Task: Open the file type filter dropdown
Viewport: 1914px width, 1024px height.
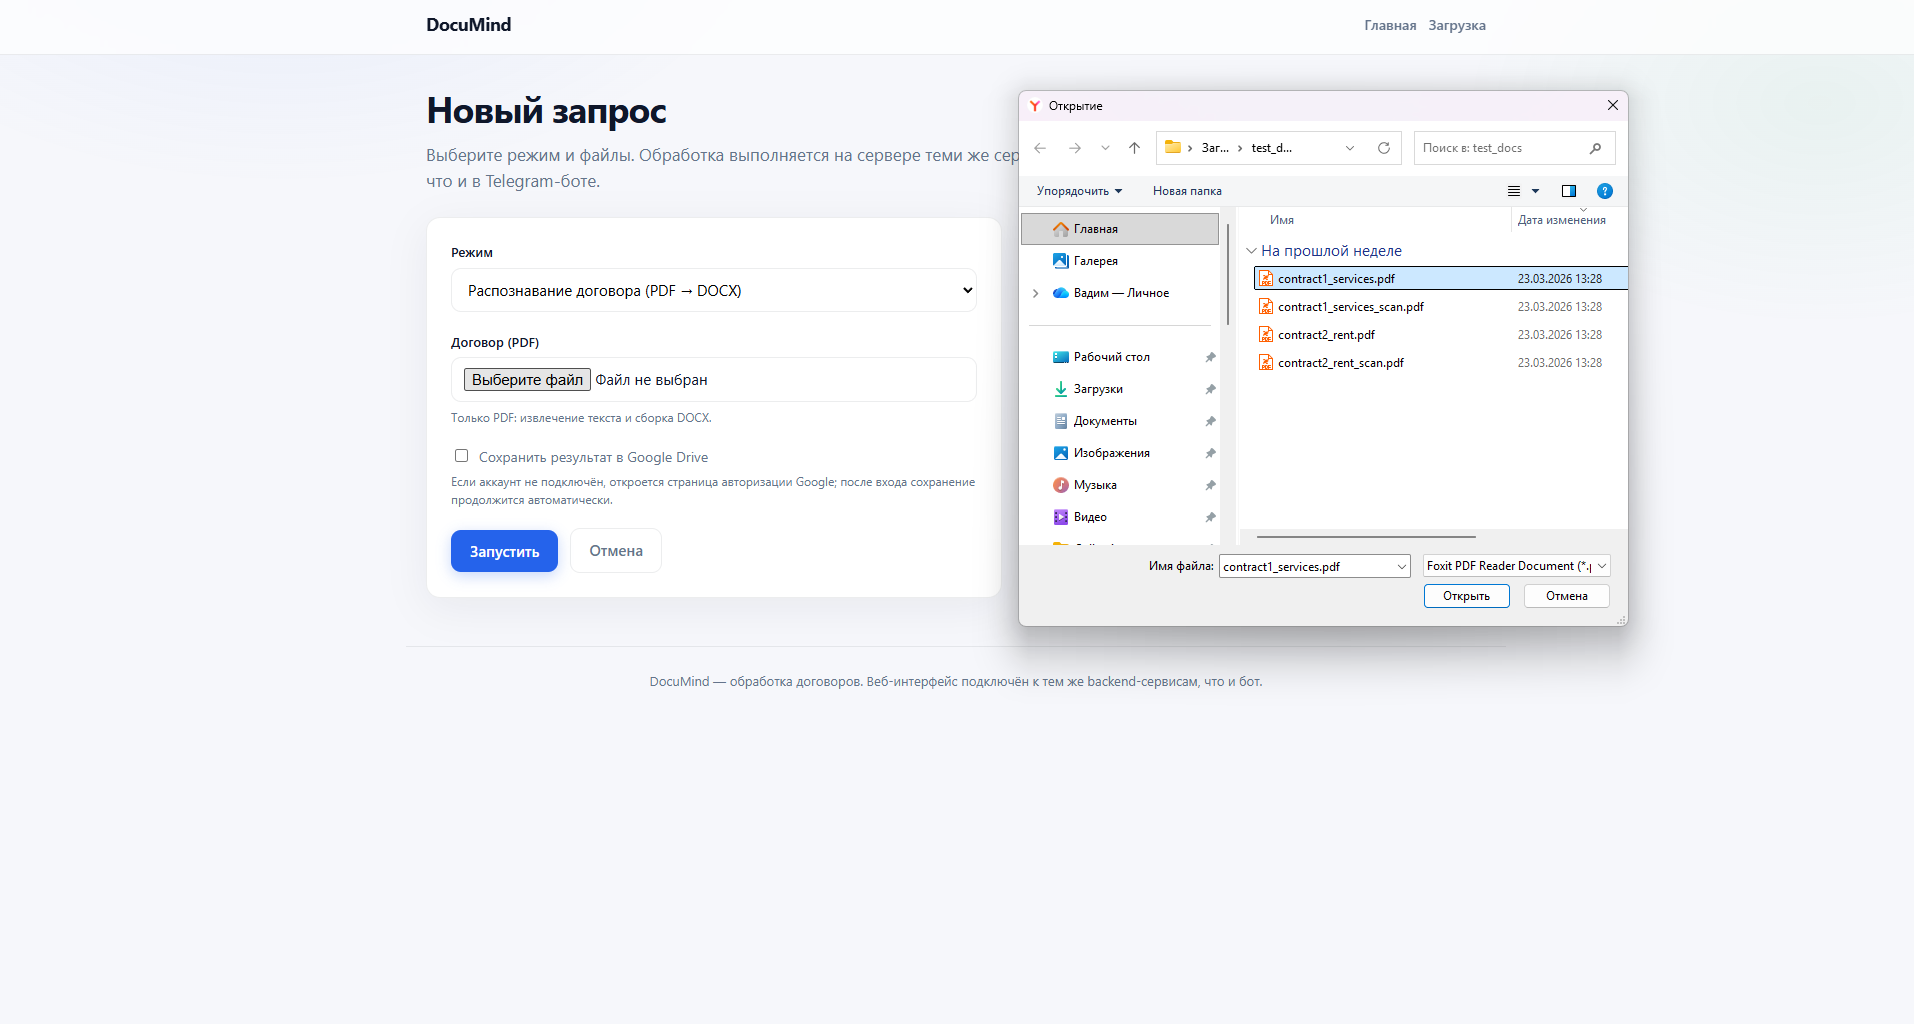Action: (x=1516, y=566)
